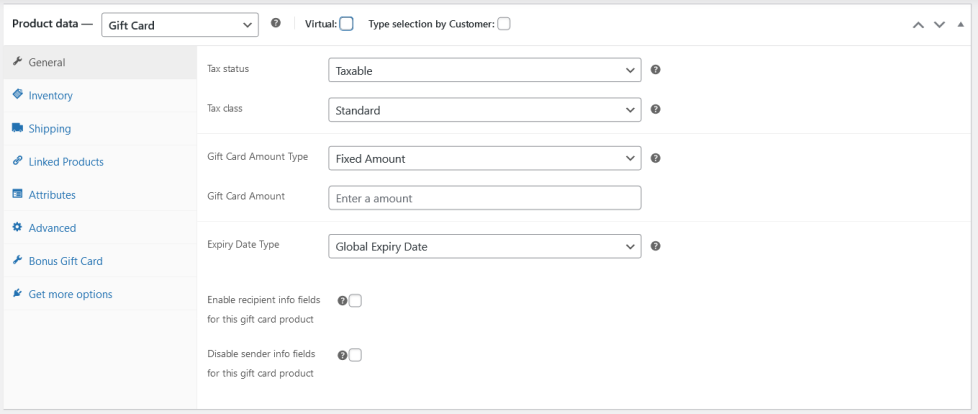Click the Gift Card Amount input field
This screenshot has height=414, width=978.
(484, 198)
